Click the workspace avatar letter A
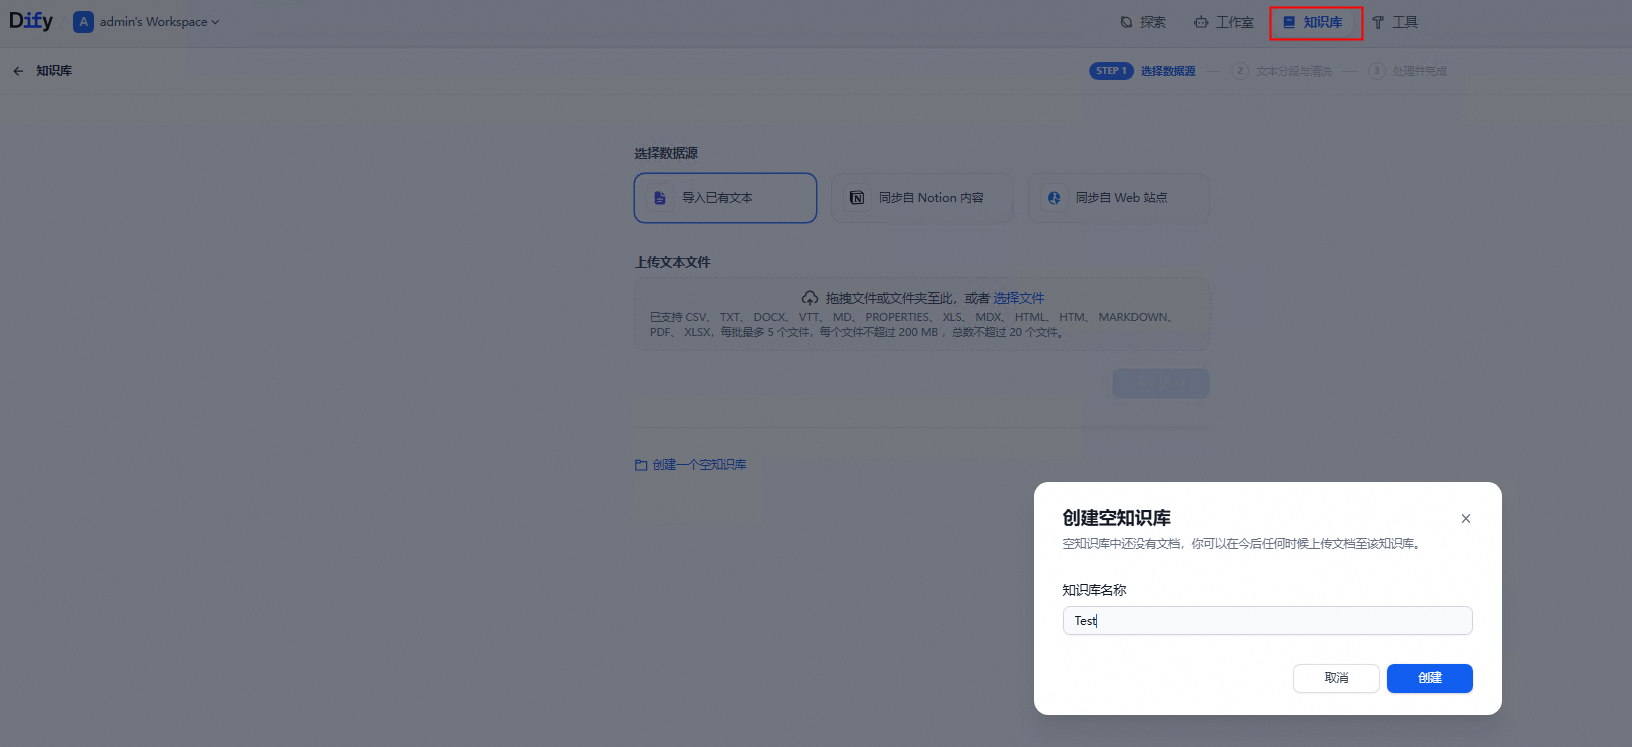 (84, 22)
